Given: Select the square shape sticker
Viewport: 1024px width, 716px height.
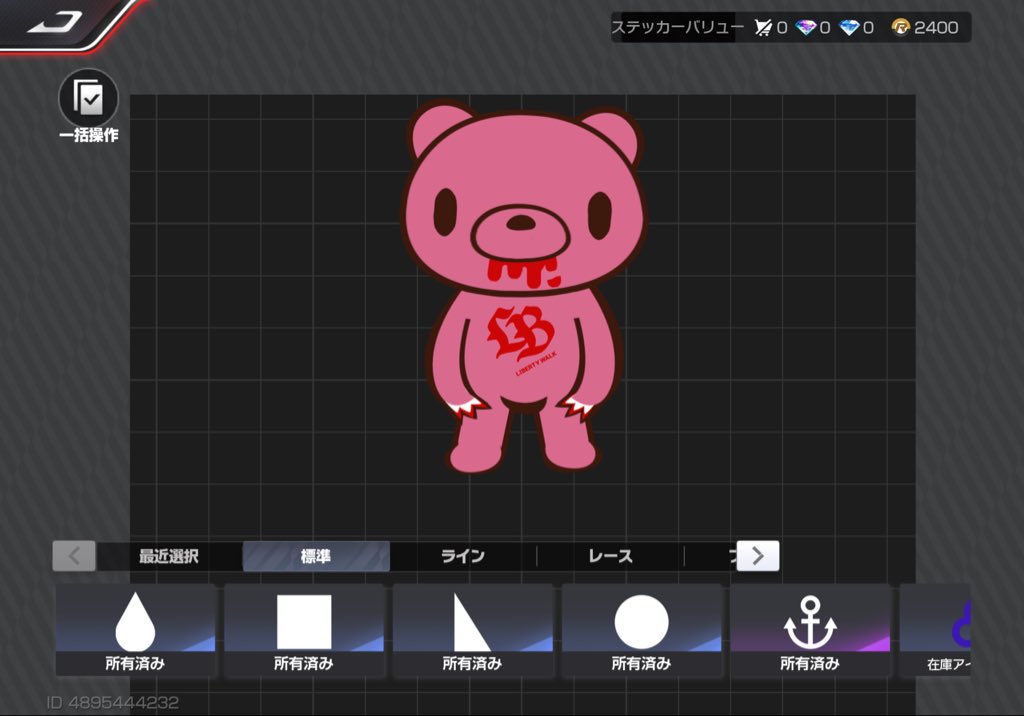Looking at the screenshot, I should pos(304,630).
